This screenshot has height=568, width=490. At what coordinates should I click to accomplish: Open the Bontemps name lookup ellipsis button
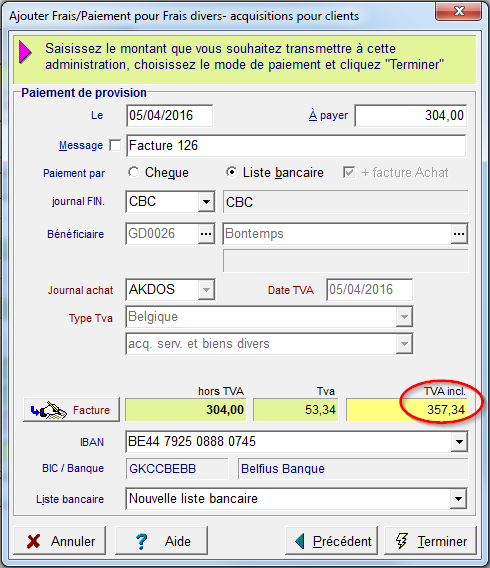pos(459,234)
